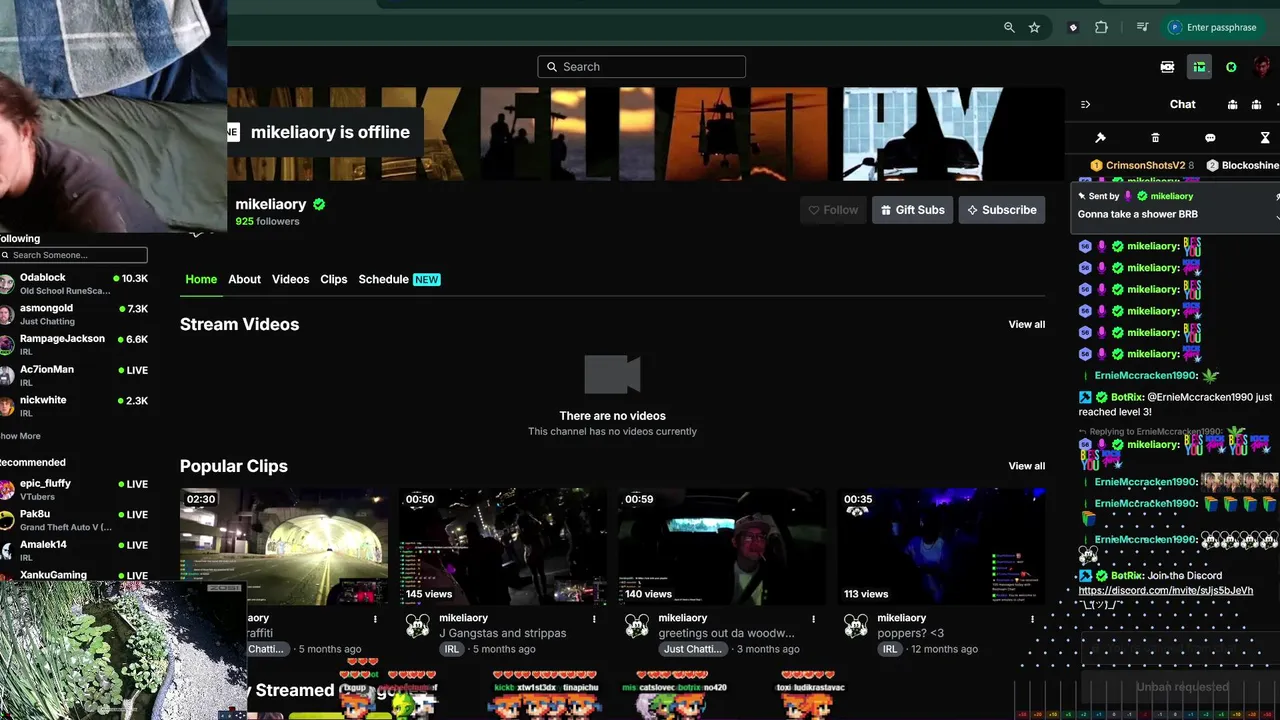Open the 02:30 tunnel clip thumbnail
The width and height of the screenshot is (1280, 720).
point(284,546)
